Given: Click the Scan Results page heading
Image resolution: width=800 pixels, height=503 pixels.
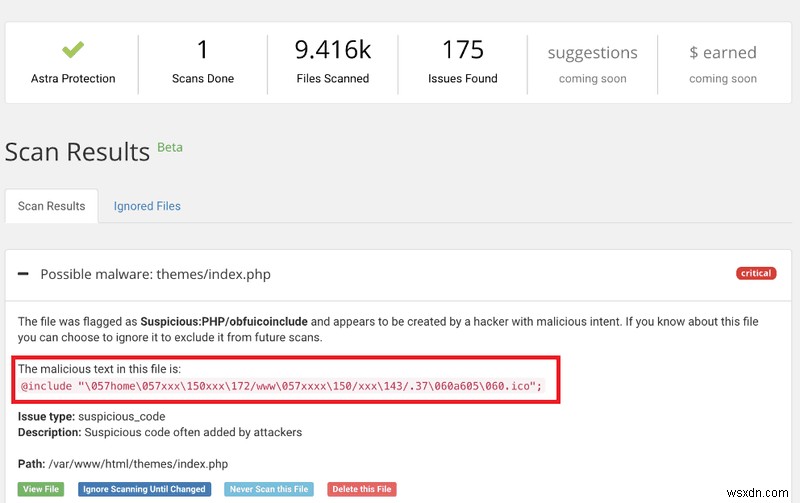Looking at the screenshot, I should click(x=77, y=152).
